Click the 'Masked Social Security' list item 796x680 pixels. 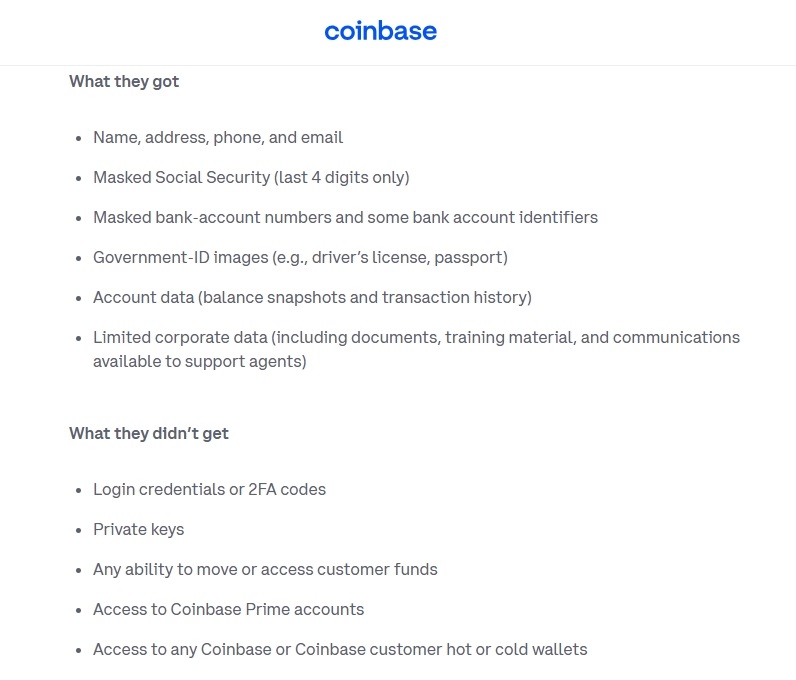click(251, 177)
